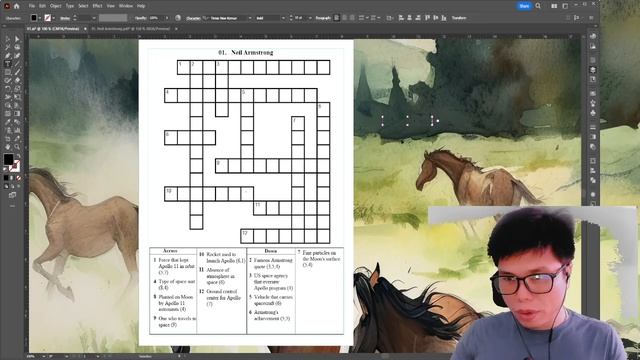Click the Recolor Artwork circle icon
Viewport: 640px width, 360px height.
(x=178, y=18)
